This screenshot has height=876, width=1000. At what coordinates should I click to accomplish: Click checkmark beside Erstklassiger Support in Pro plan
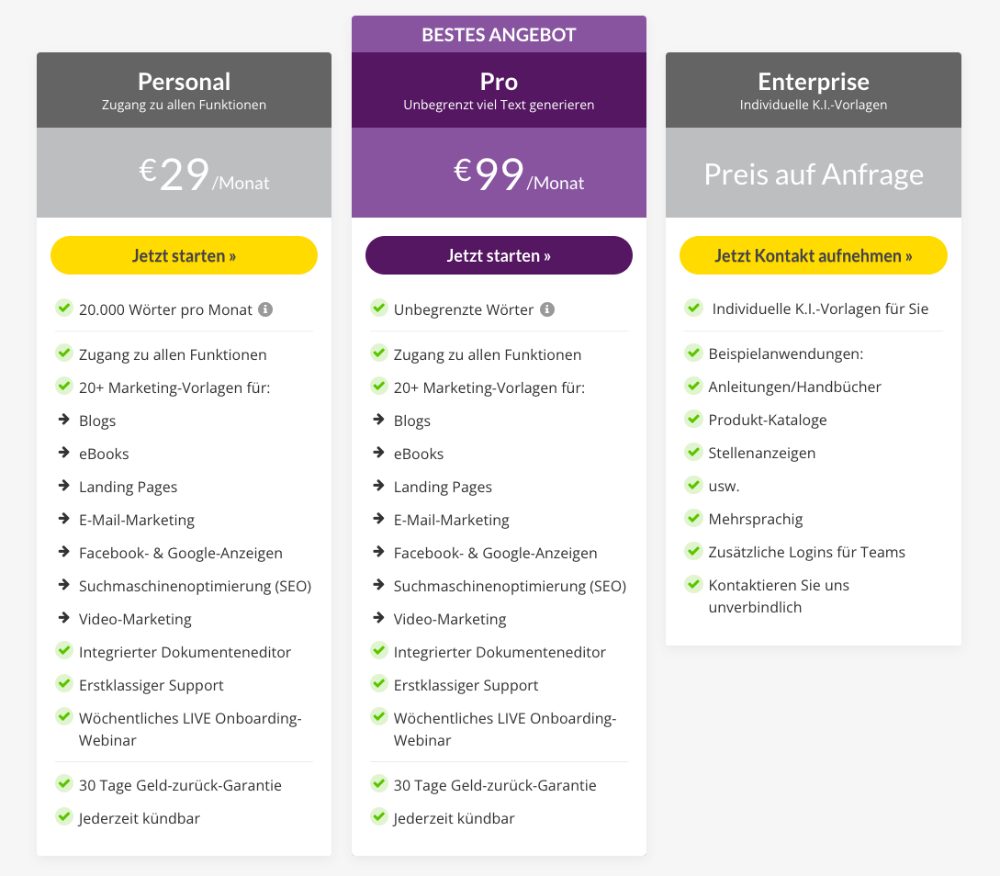click(379, 683)
